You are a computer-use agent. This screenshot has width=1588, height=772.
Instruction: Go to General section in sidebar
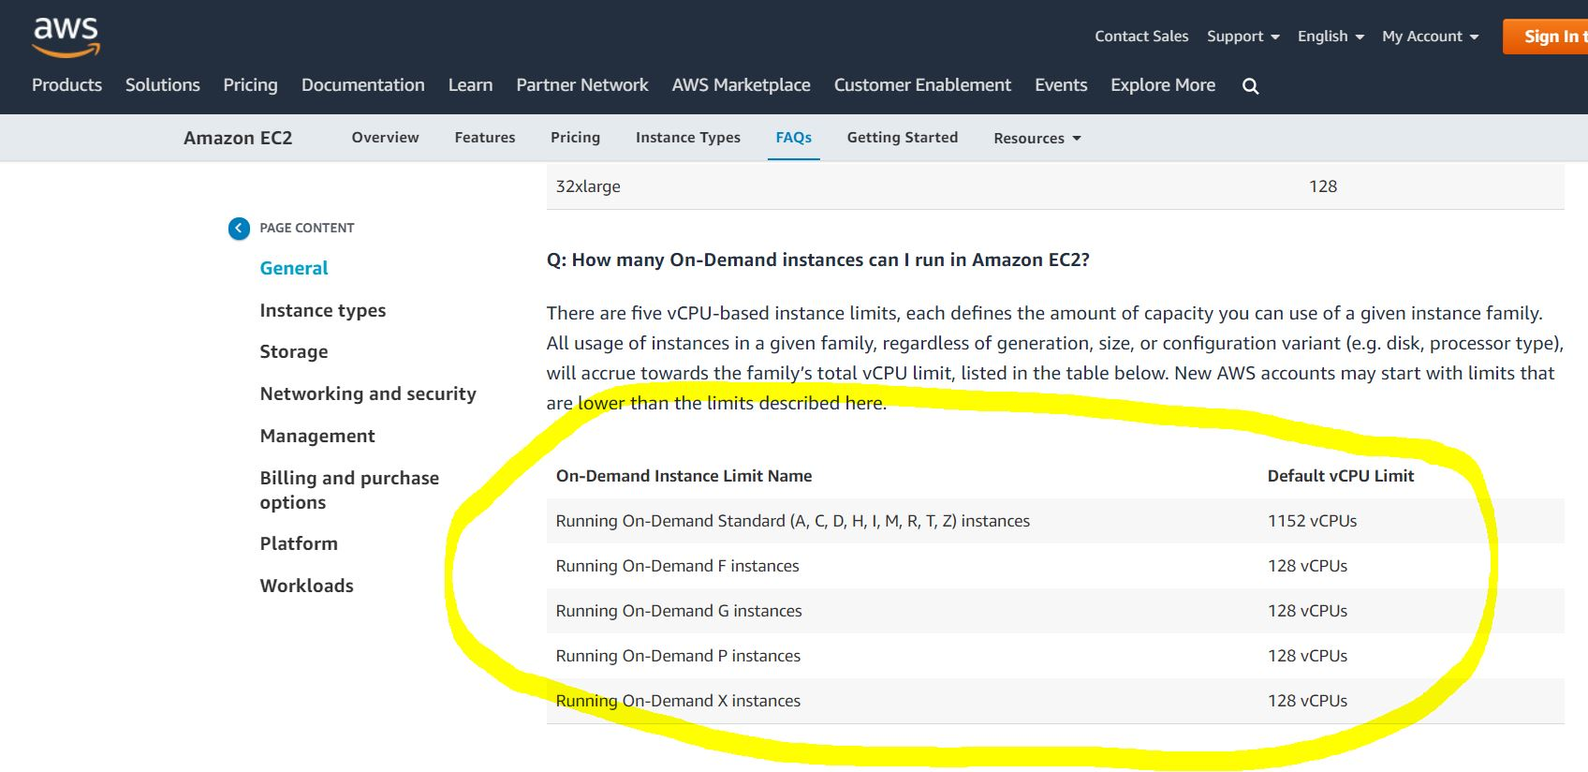pos(294,268)
